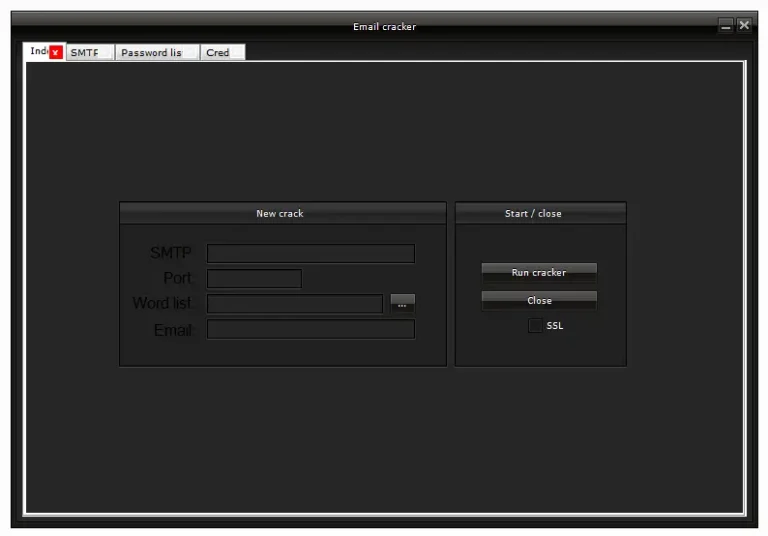Go to the Cred tab
768x536 pixels.
click(x=219, y=53)
